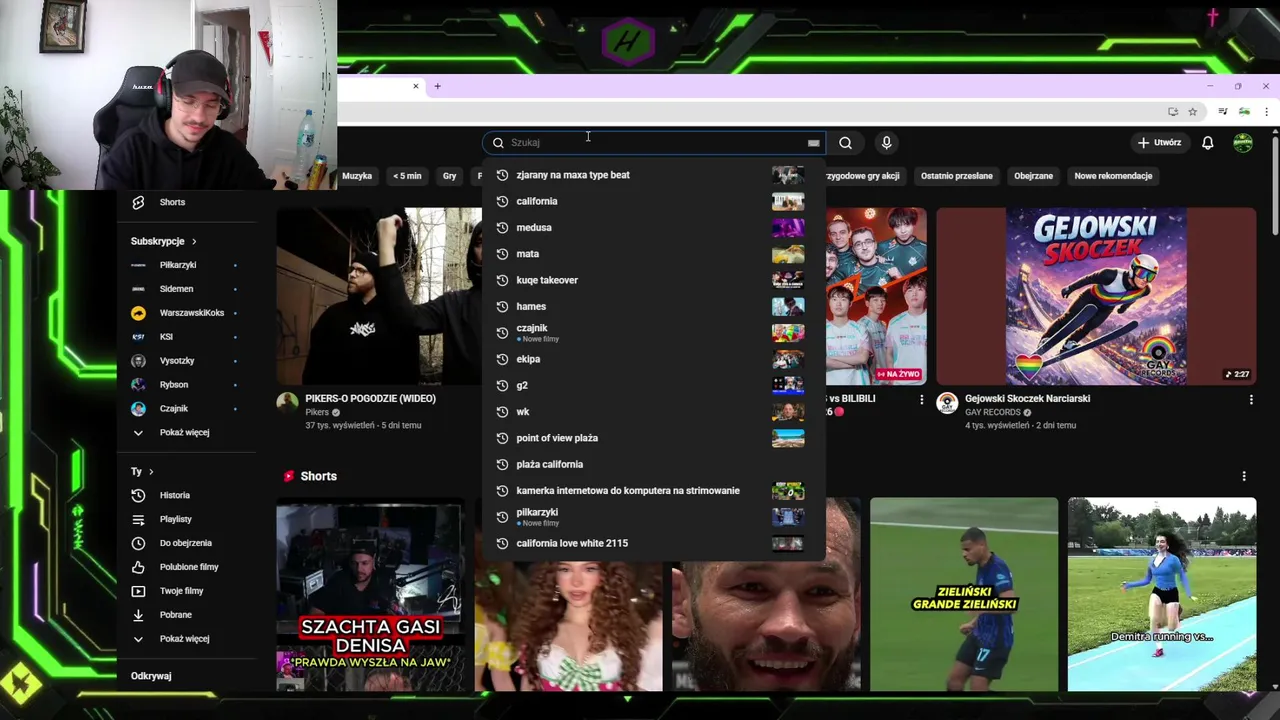Click the browser profile icon in toolbar

pyautogui.click(x=1244, y=111)
